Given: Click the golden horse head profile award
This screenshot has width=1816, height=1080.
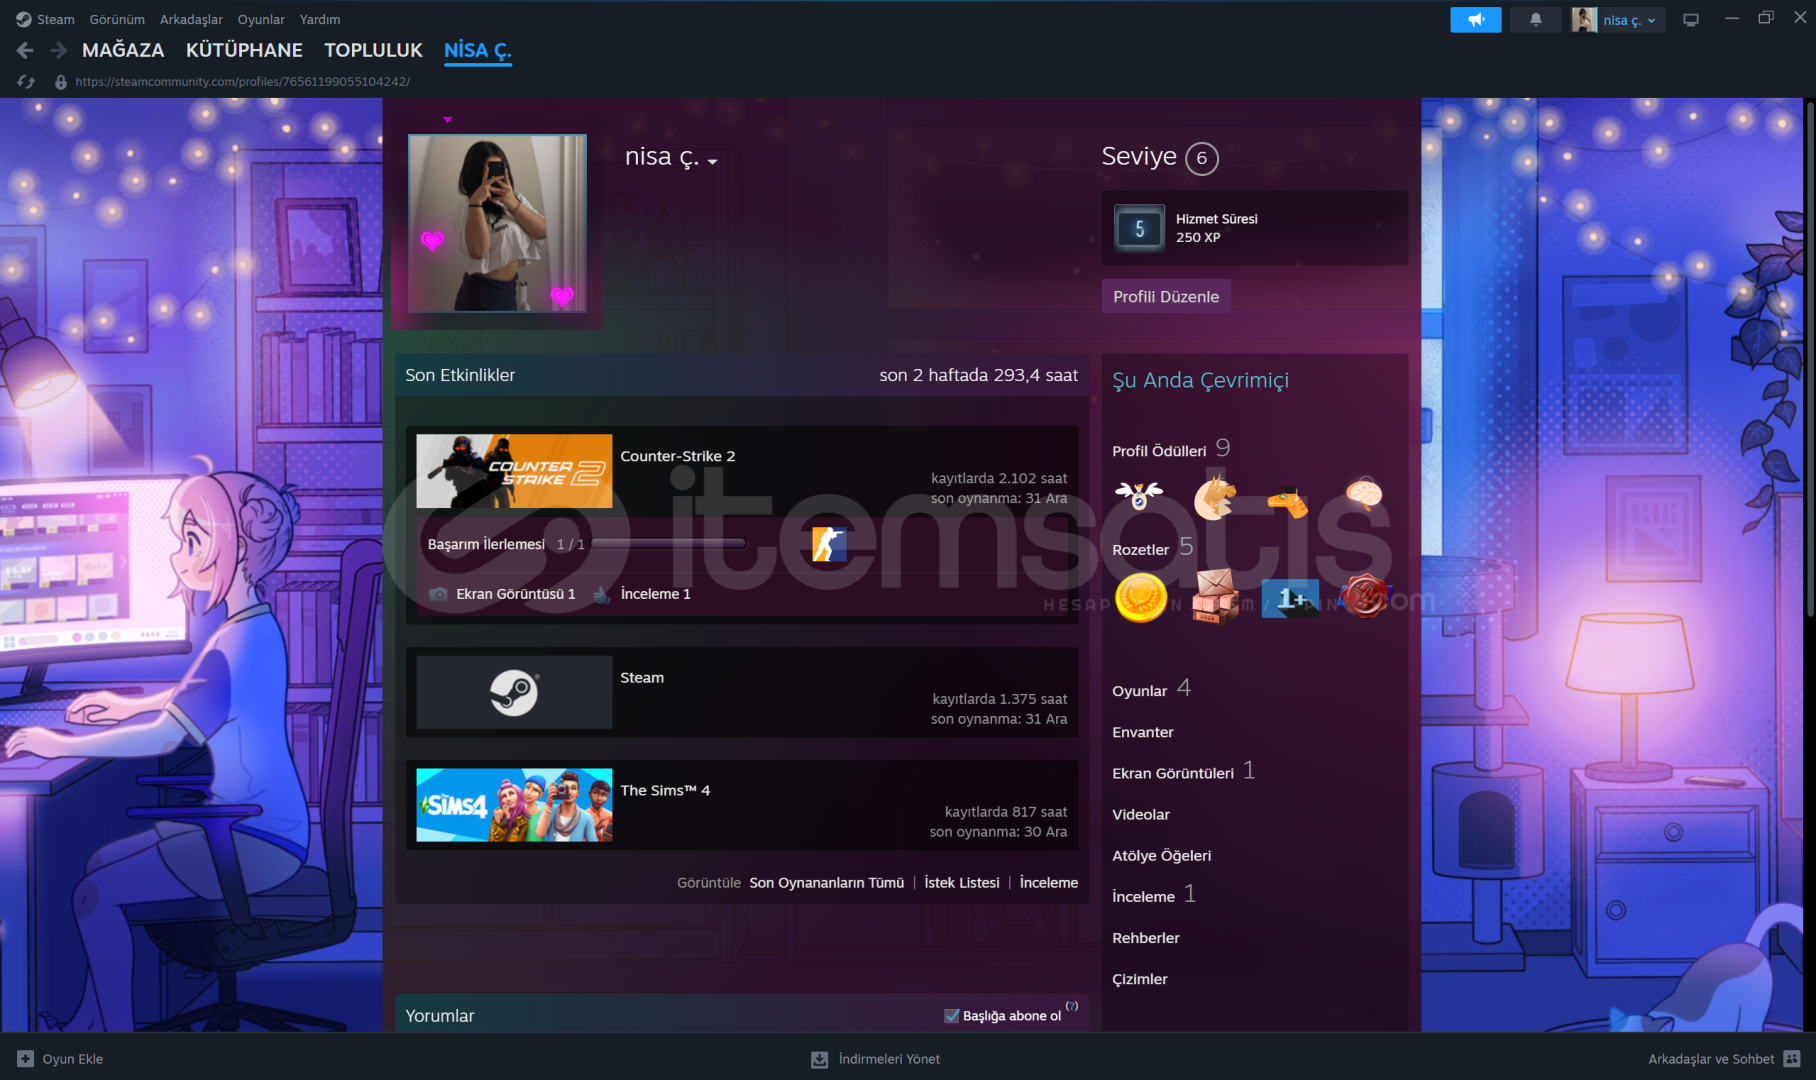Looking at the screenshot, I should pos(1214,496).
